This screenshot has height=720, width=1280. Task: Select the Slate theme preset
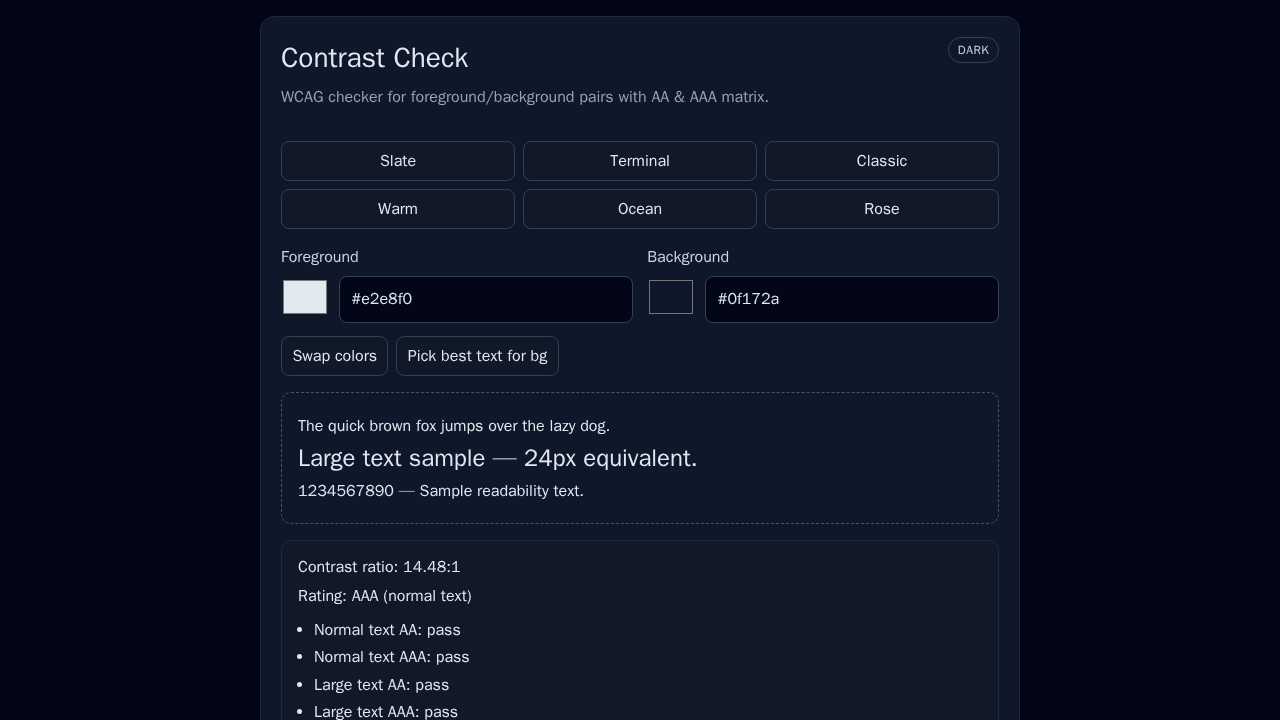(397, 161)
